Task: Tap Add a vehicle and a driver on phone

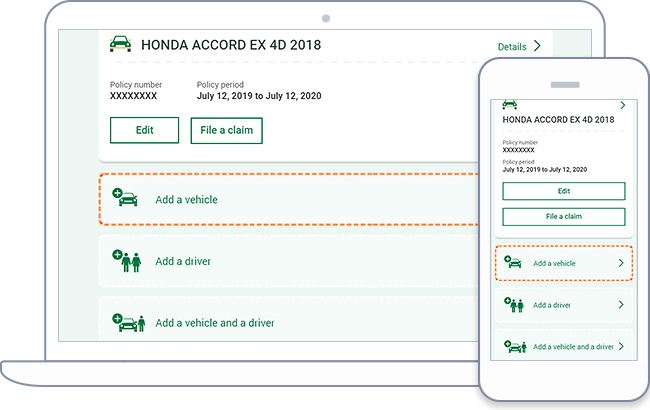Action: pyautogui.click(x=573, y=347)
